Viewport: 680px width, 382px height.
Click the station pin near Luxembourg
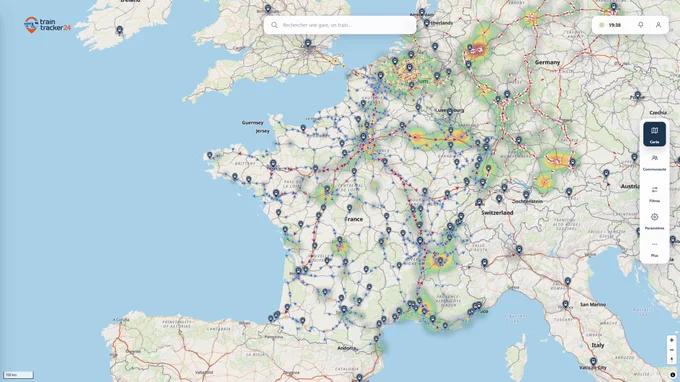click(450, 113)
